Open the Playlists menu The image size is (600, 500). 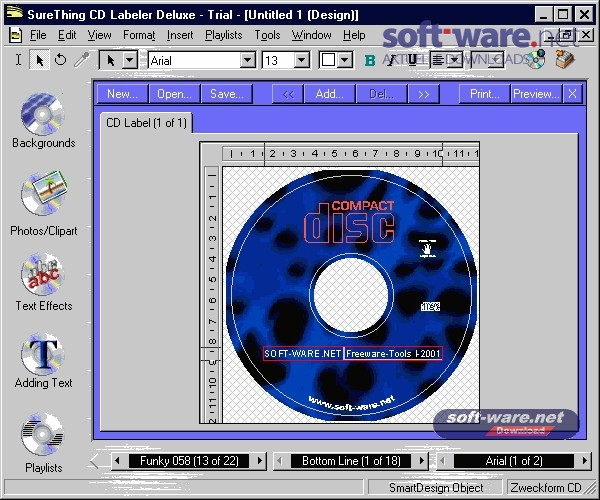pos(223,35)
